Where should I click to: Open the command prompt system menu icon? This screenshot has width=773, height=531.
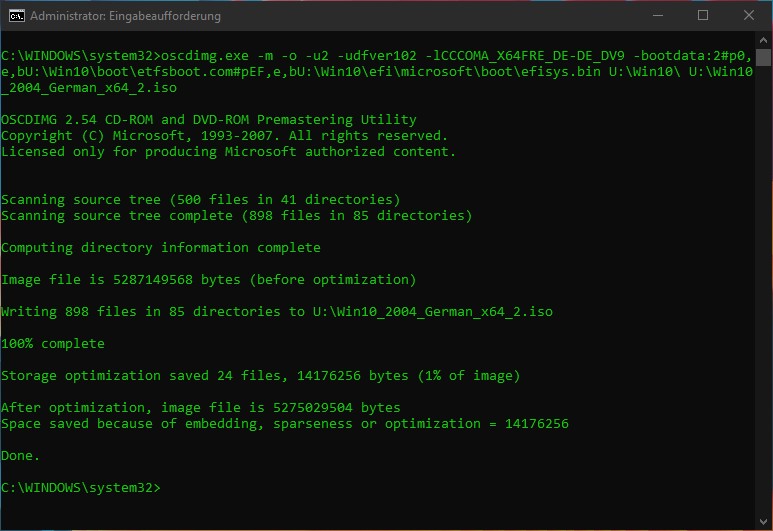click(x=16, y=16)
